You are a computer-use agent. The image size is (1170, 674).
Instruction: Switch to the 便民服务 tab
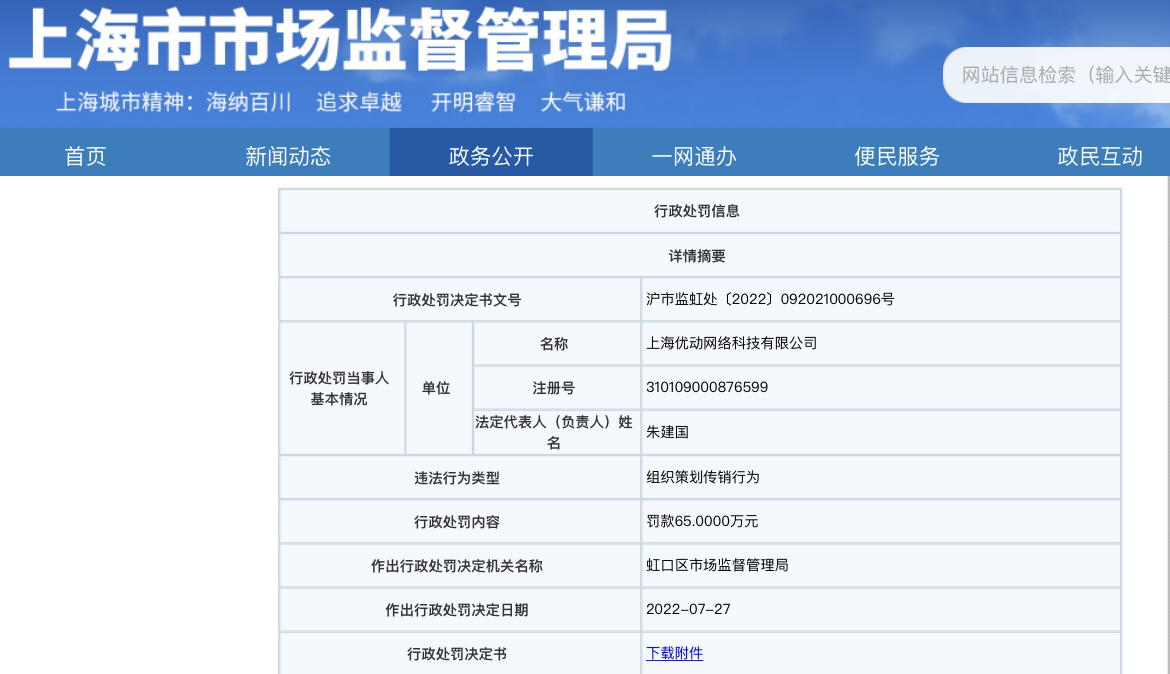[897, 156]
